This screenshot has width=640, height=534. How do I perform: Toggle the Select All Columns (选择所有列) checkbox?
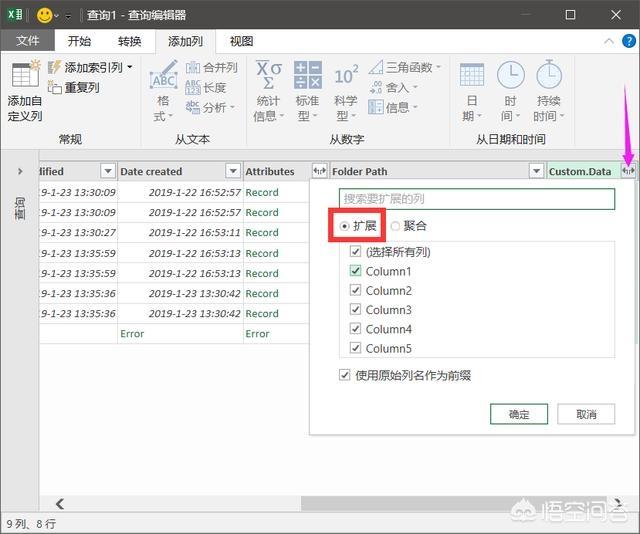coord(356,251)
